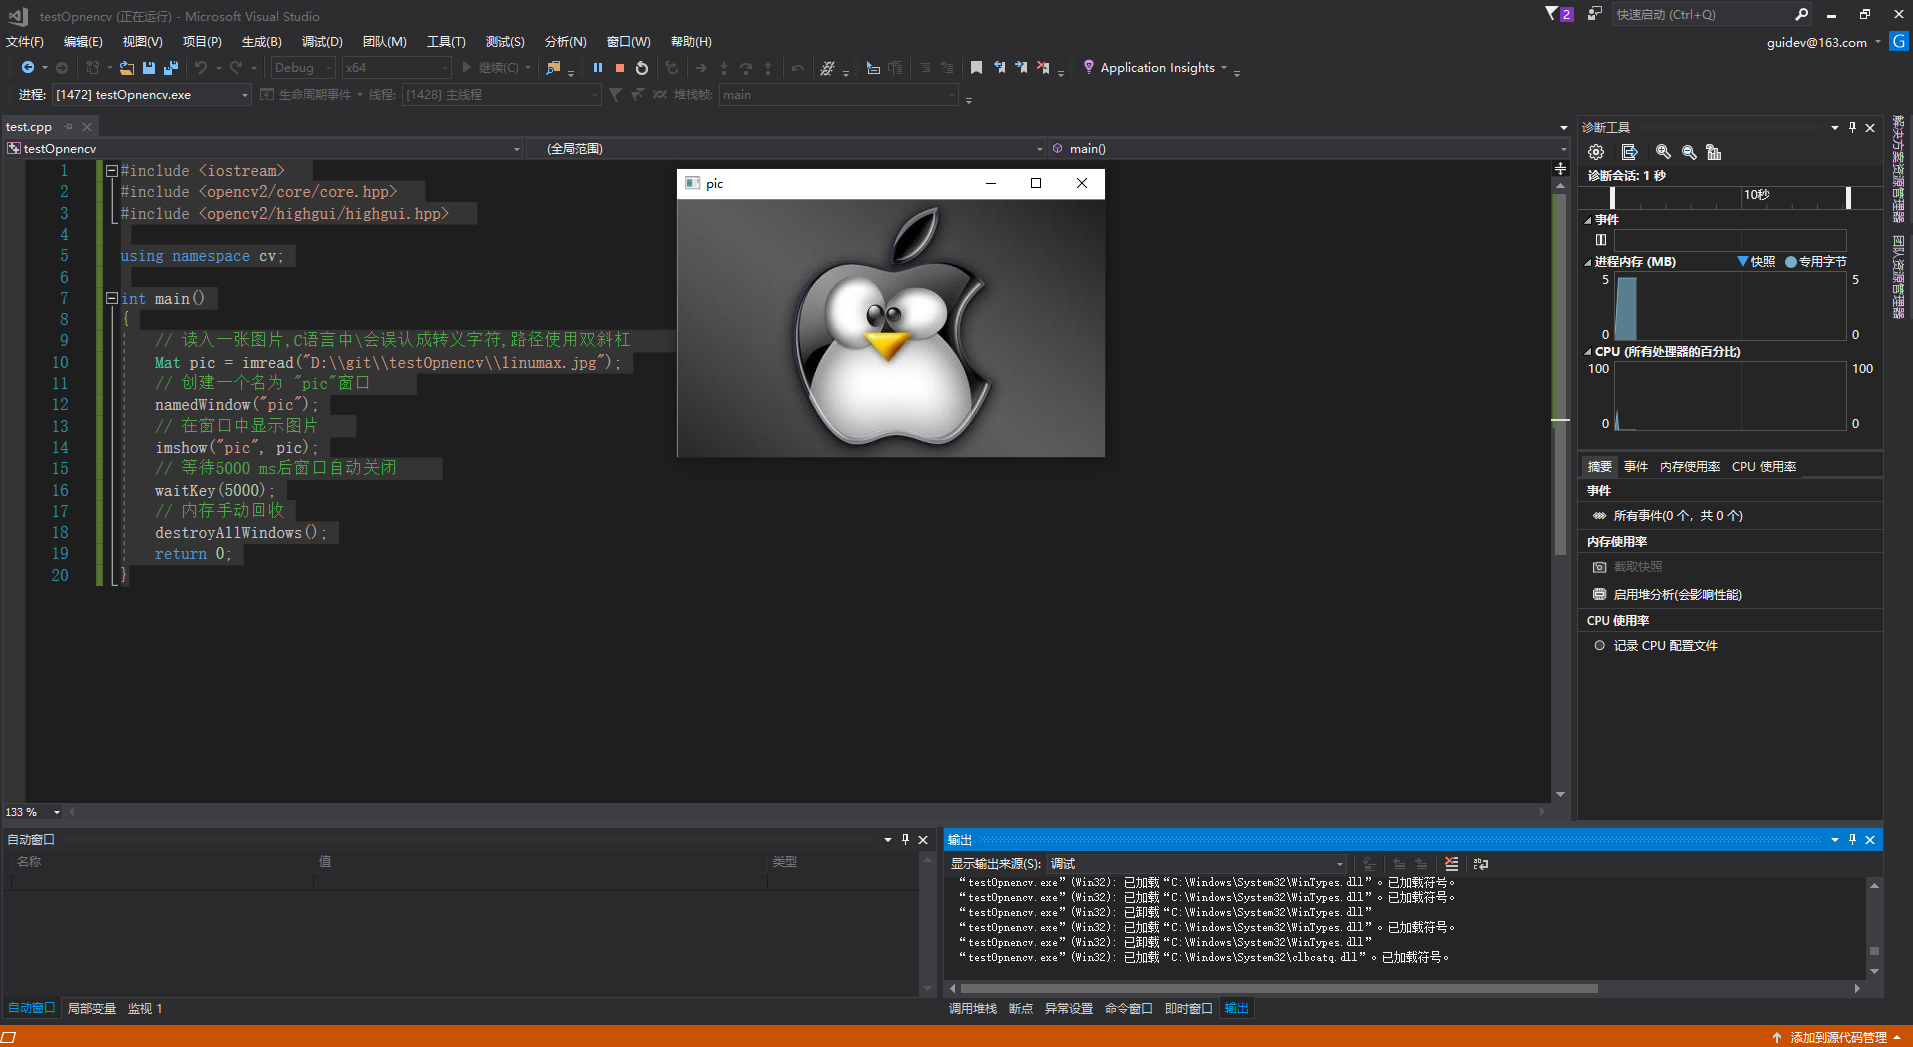This screenshot has height=1047, width=1913.
Task: Click 添加到源代码管理 in status bar
Action: [x=1838, y=1037]
